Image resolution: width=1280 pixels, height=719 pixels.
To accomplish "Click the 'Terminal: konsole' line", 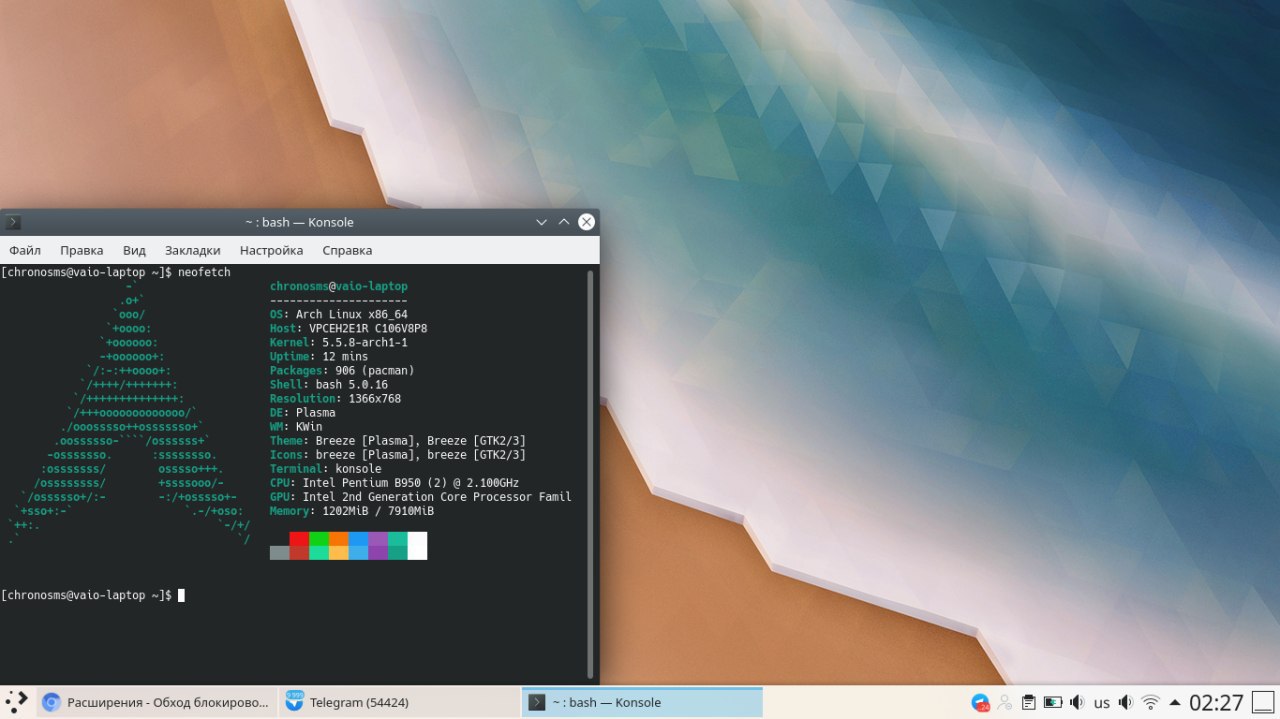I will coord(326,468).
